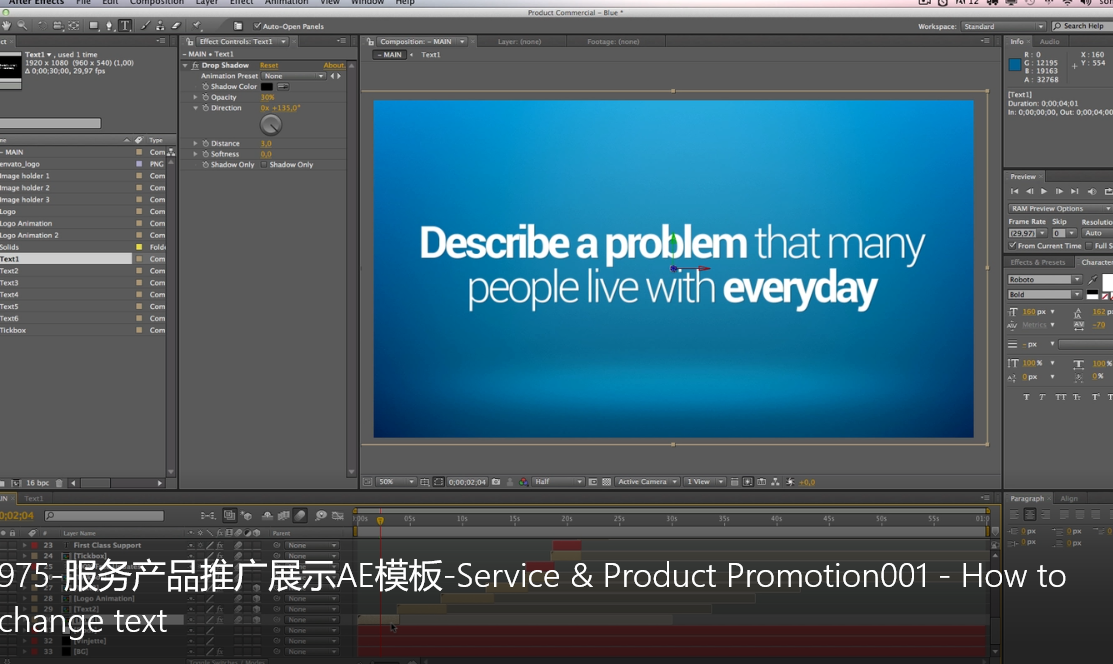Toggle the Drop Shadow fx switch

(x=195, y=65)
